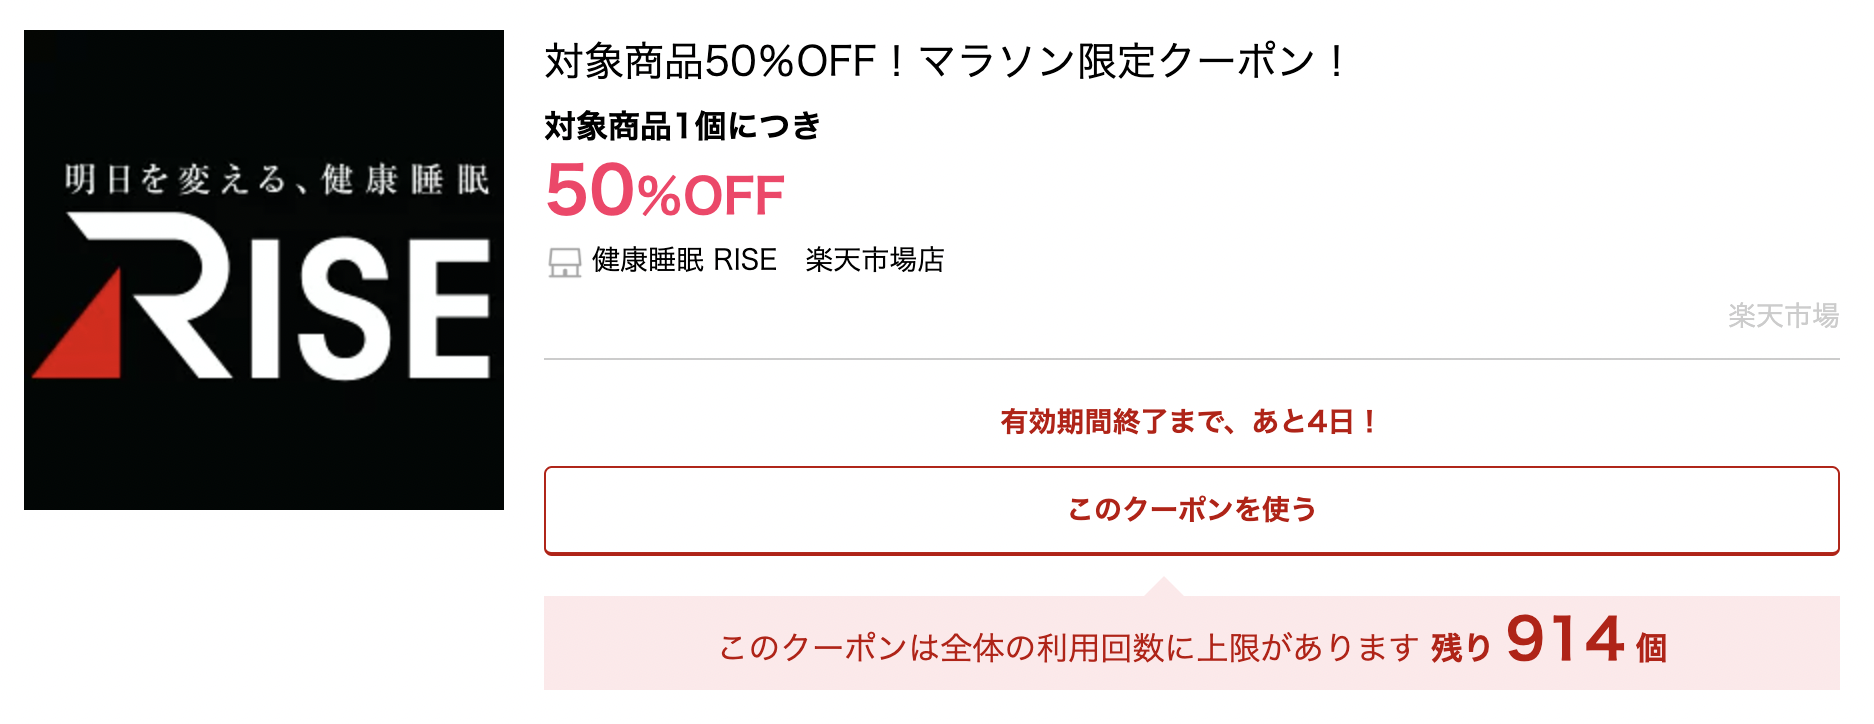Click the 有効期間終了まで、あと4日 notice
1874x724 pixels.
(1190, 422)
